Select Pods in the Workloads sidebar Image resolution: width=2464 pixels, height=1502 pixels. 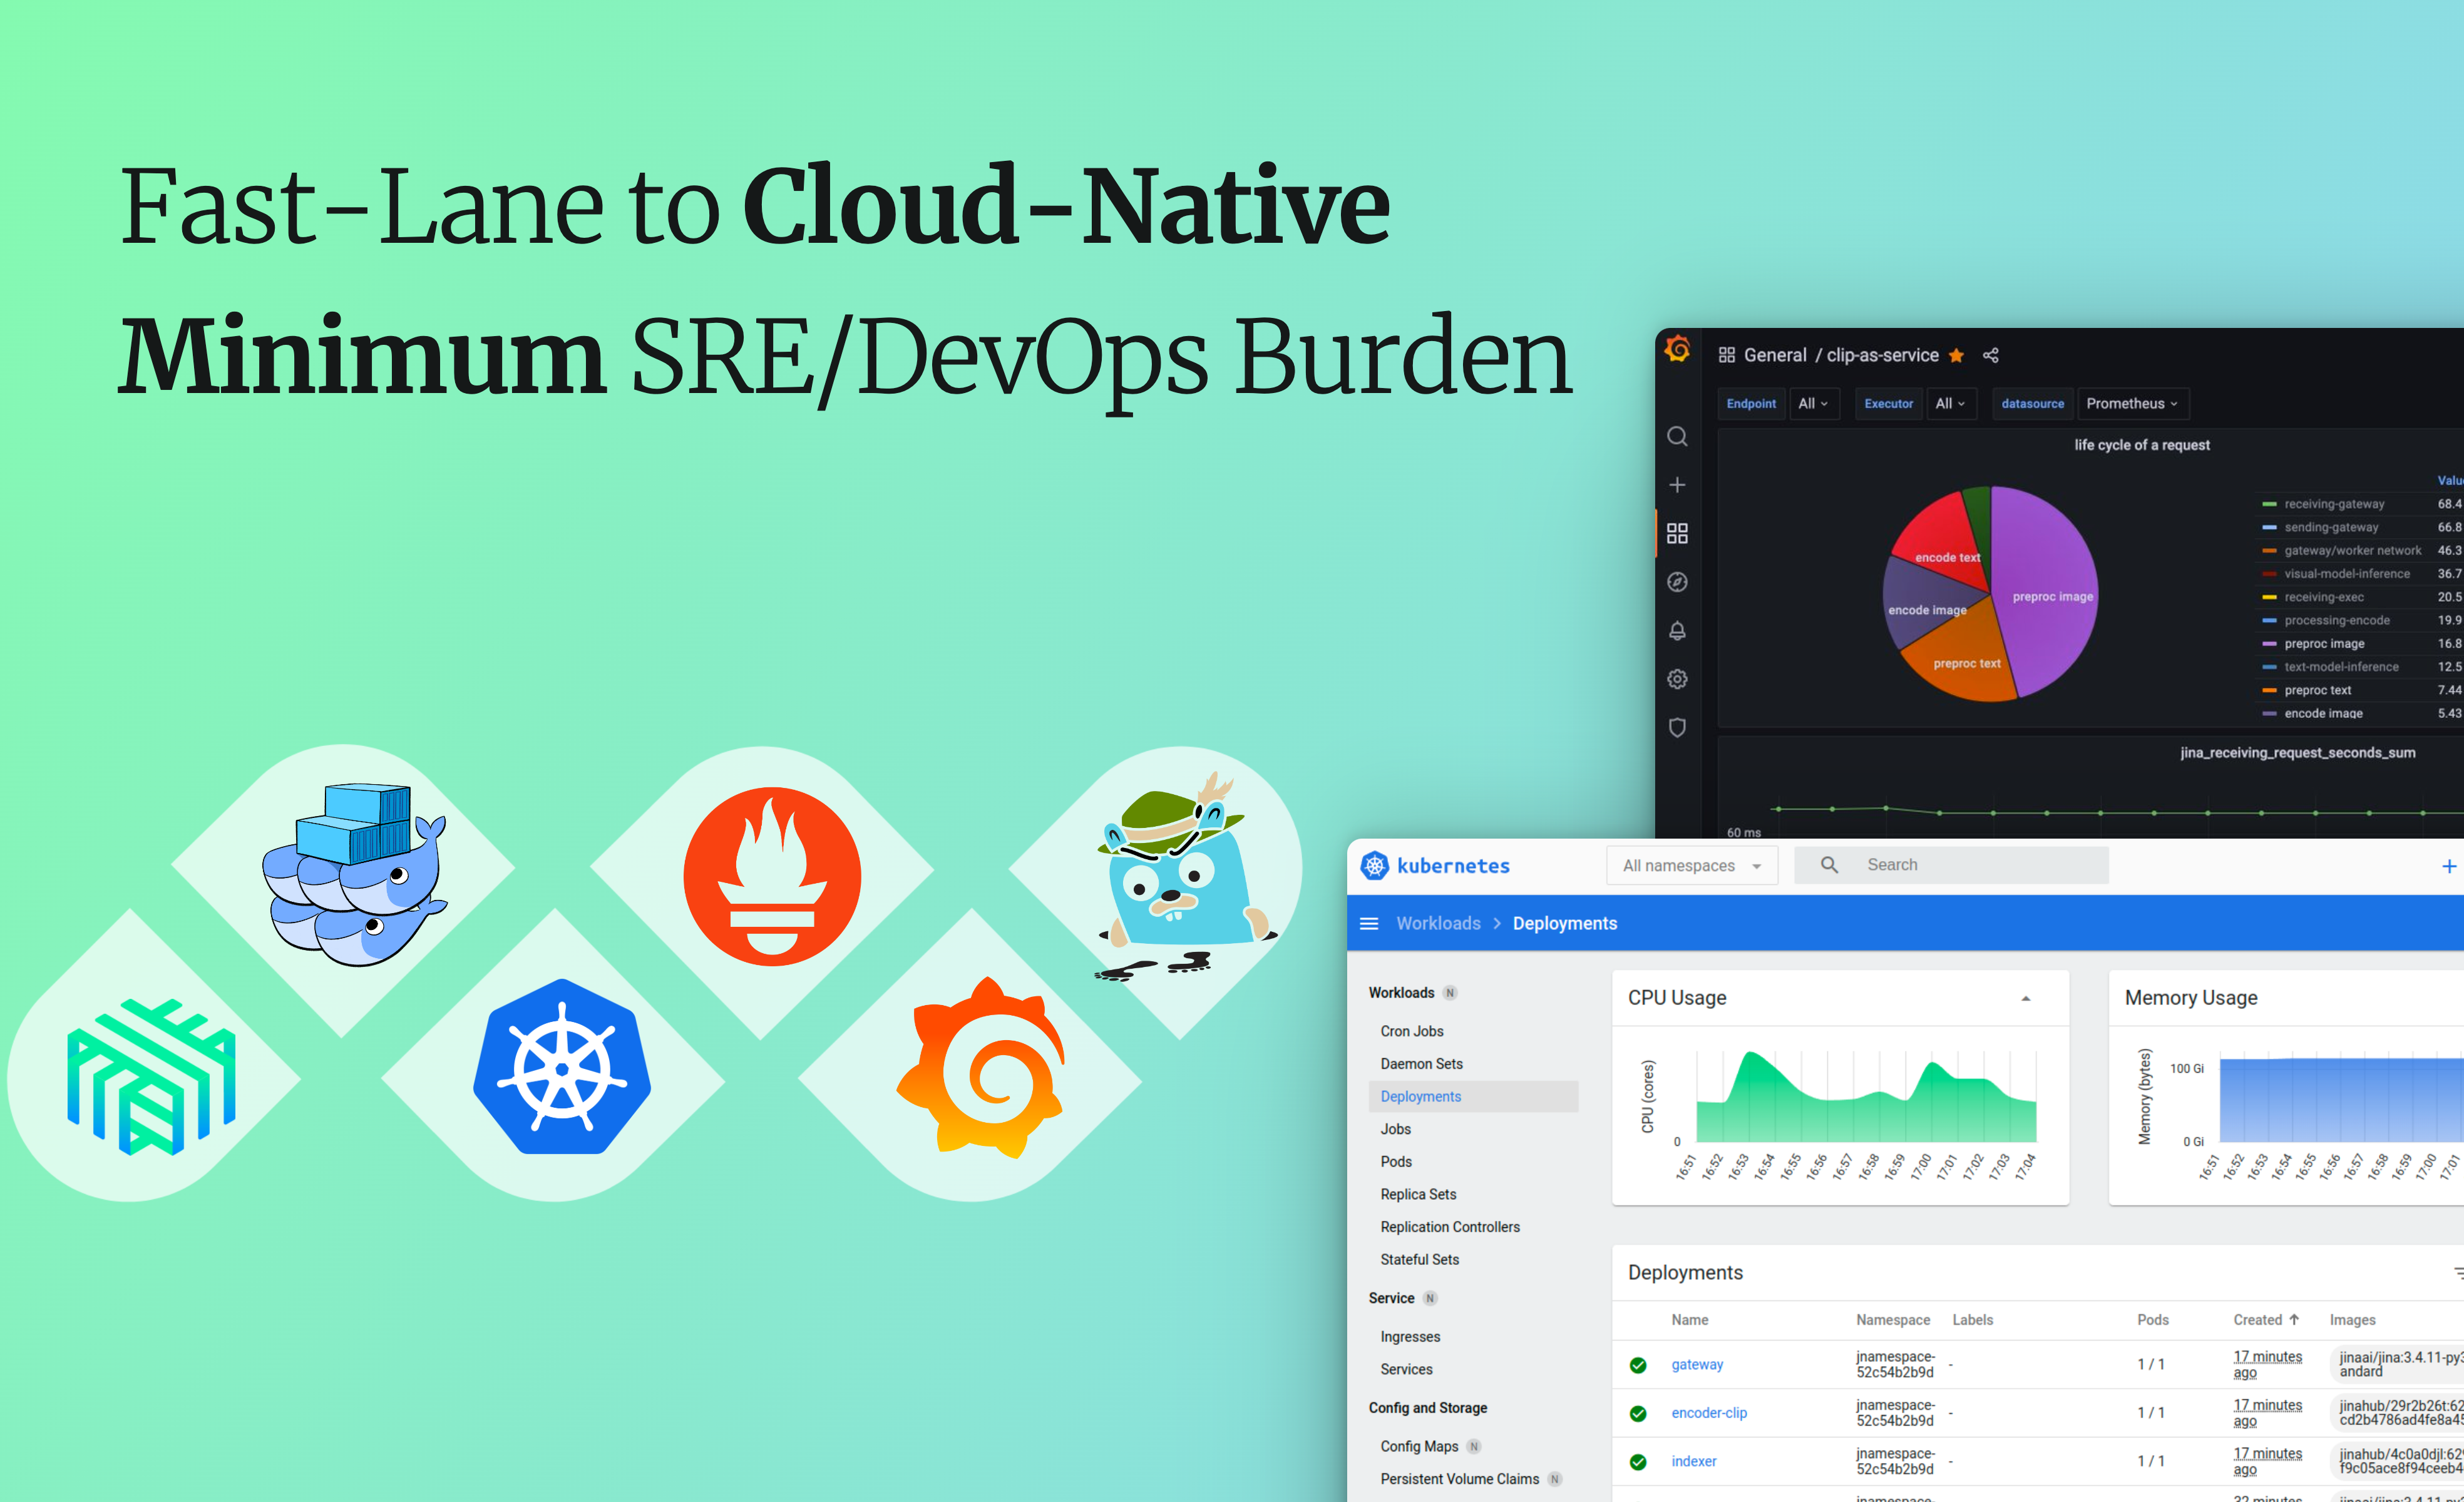(1396, 1162)
